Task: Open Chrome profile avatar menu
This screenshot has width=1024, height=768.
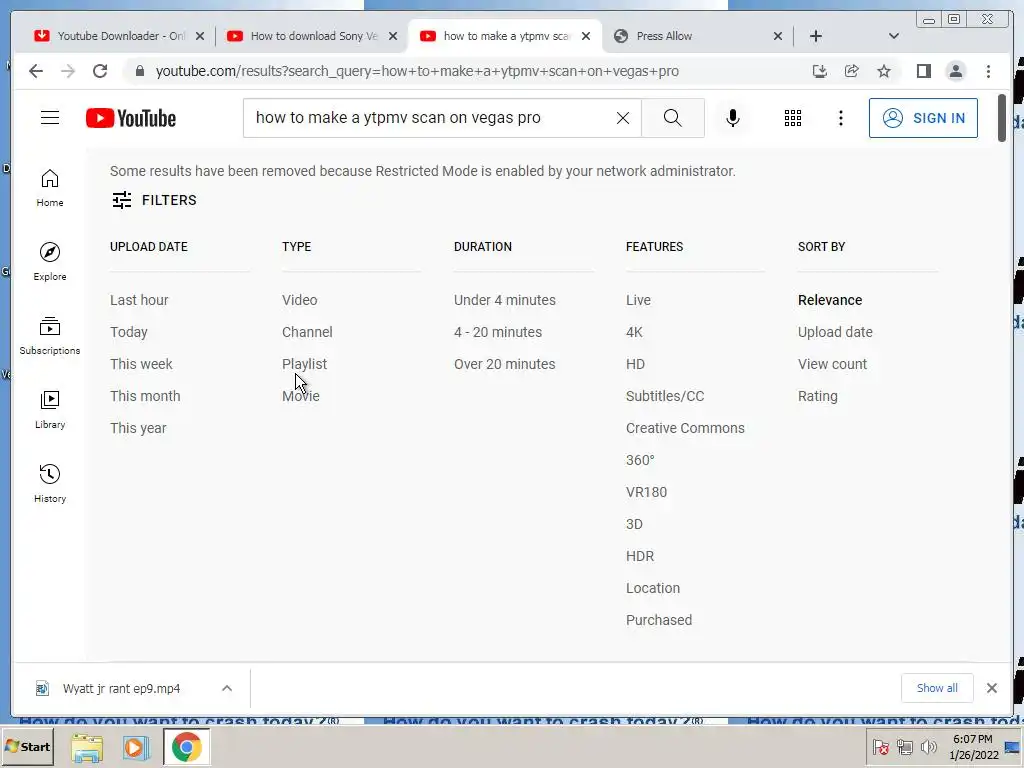Action: (955, 71)
